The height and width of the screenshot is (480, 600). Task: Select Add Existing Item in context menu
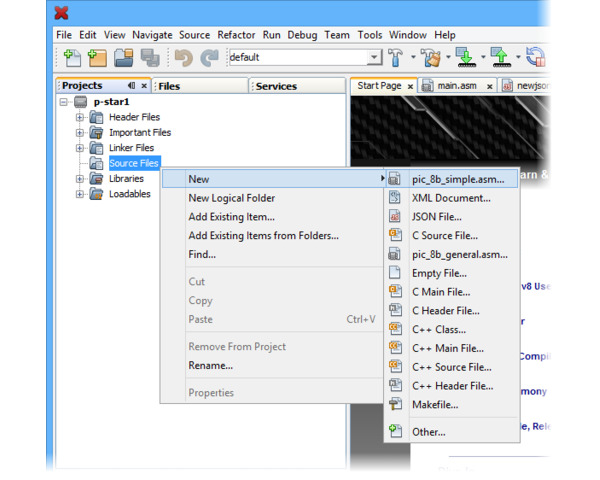coord(231,217)
